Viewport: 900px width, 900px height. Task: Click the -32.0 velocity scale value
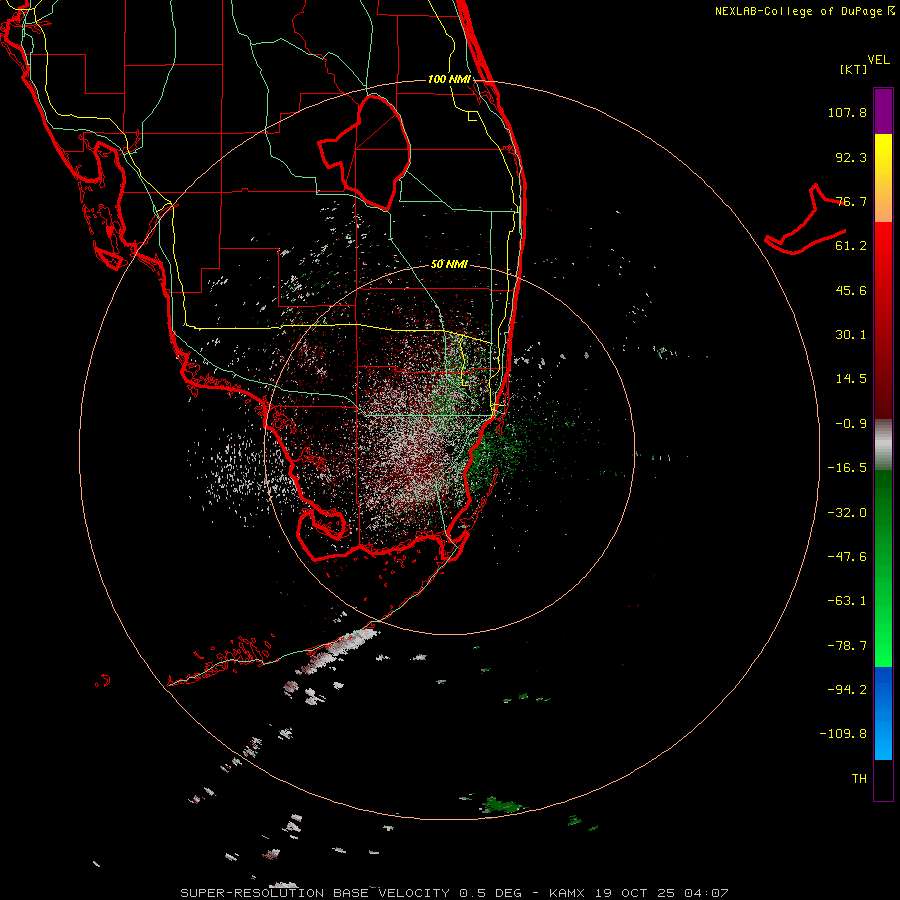tap(847, 513)
